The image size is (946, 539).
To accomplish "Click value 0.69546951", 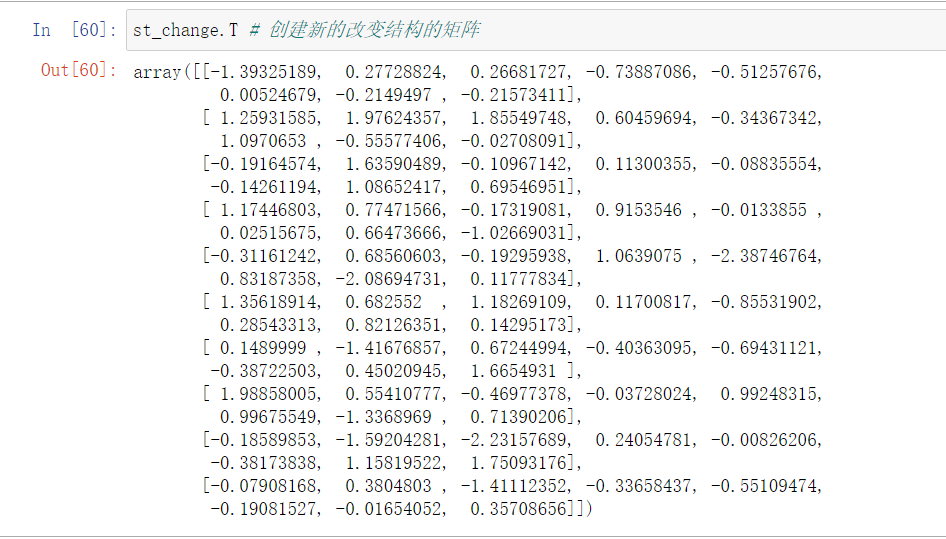I will (518, 187).
